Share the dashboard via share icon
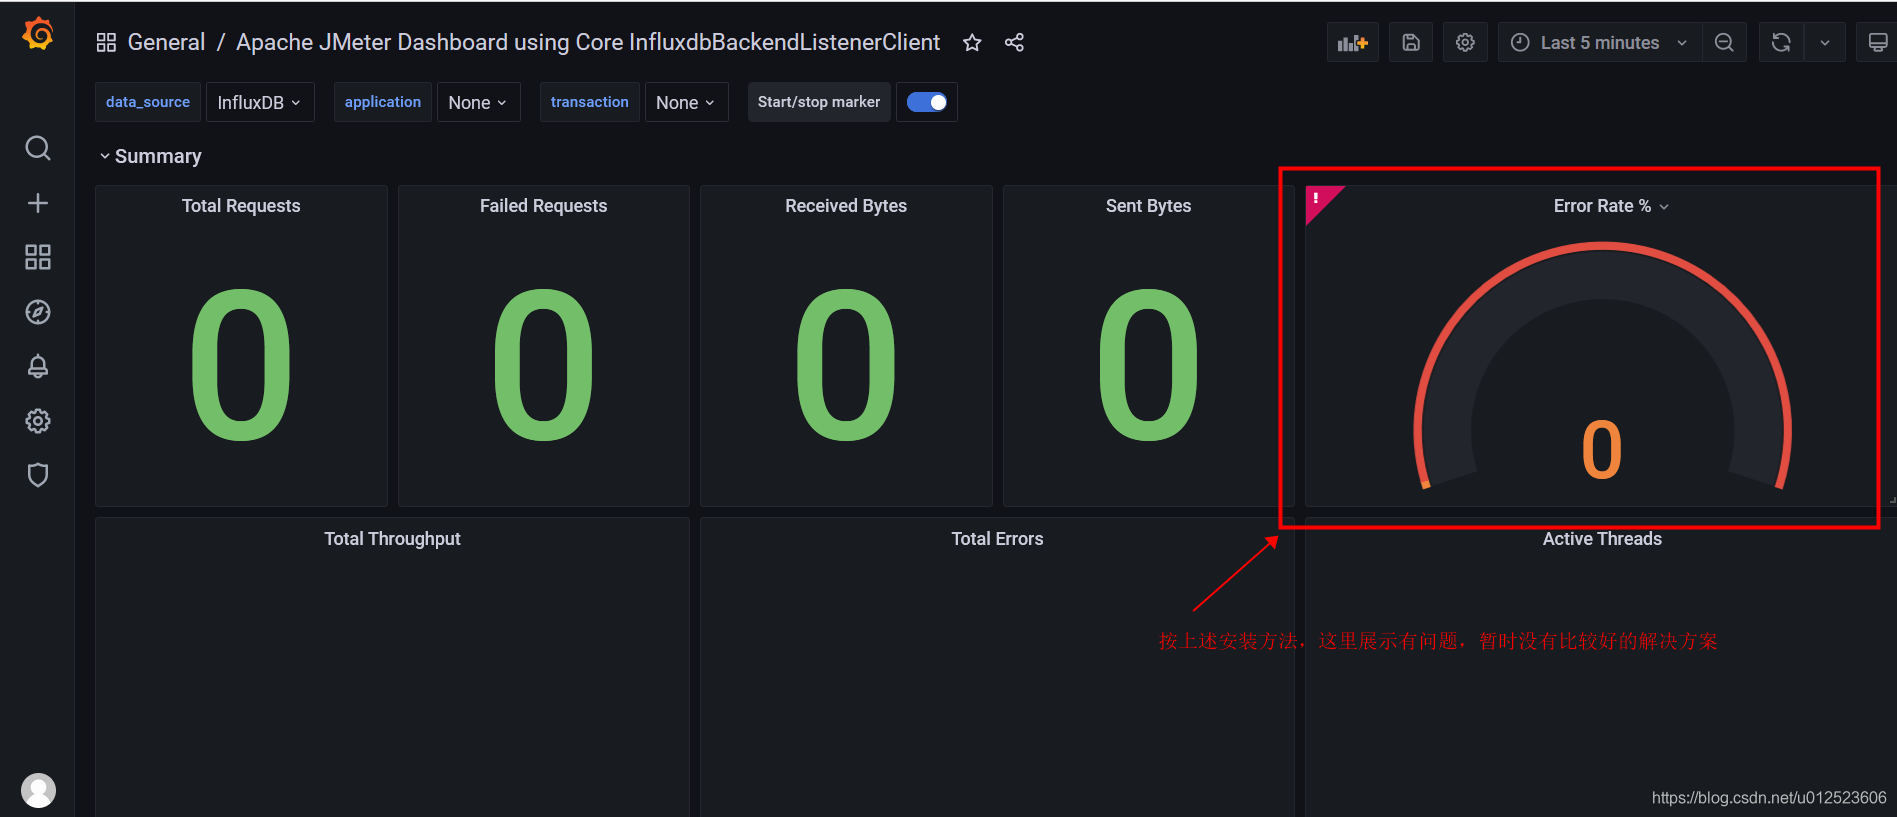This screenshot has height=817, width=1897. (1014, 42)
